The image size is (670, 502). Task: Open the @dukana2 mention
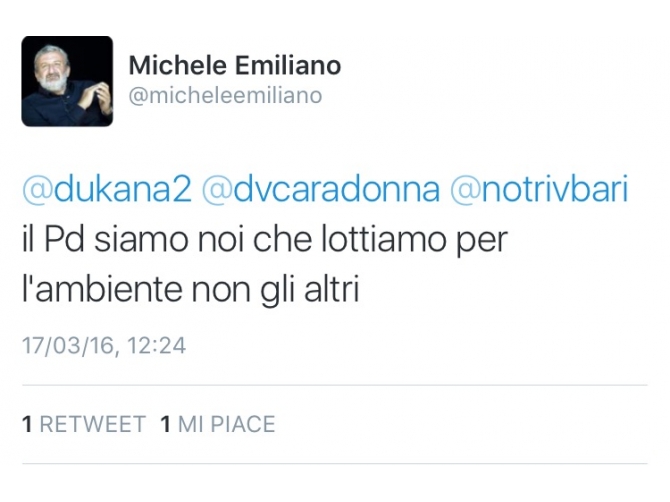click(107, 189)
